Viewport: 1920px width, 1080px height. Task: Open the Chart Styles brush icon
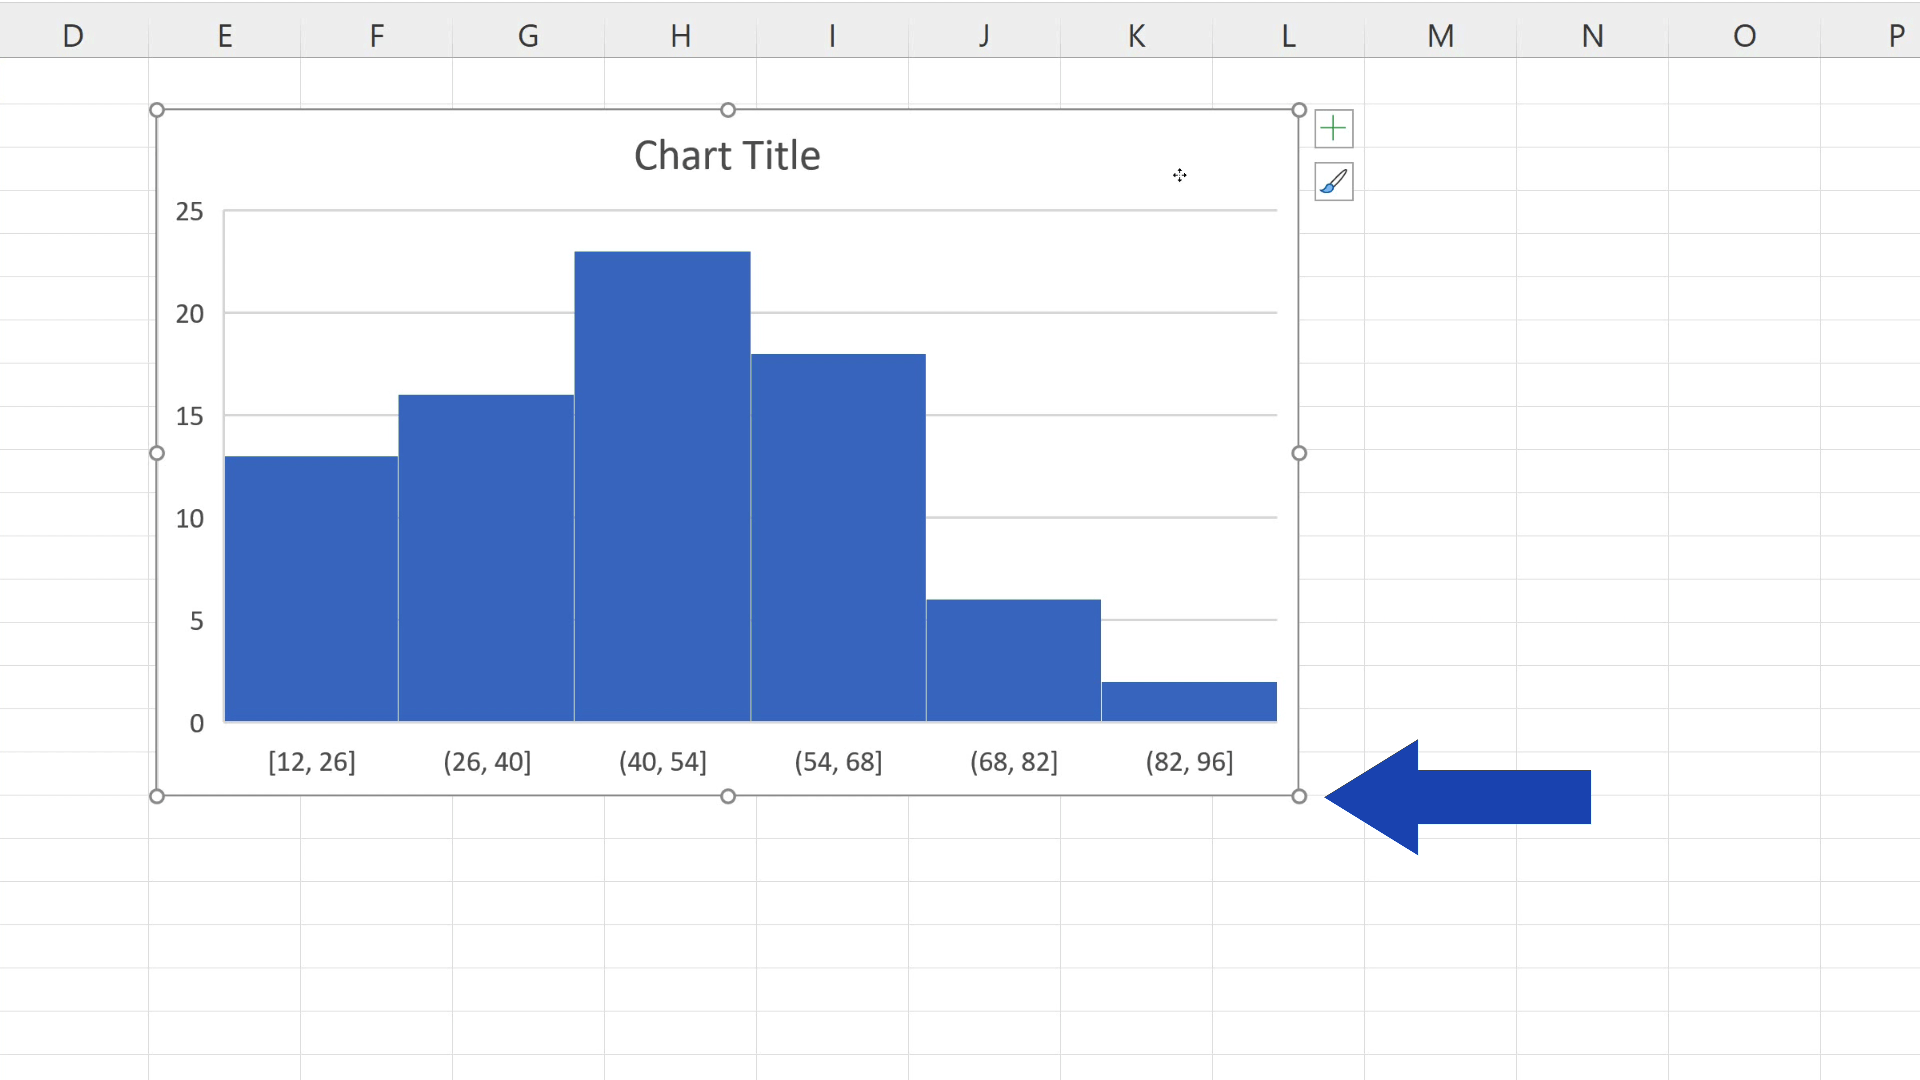point(1333,182)
